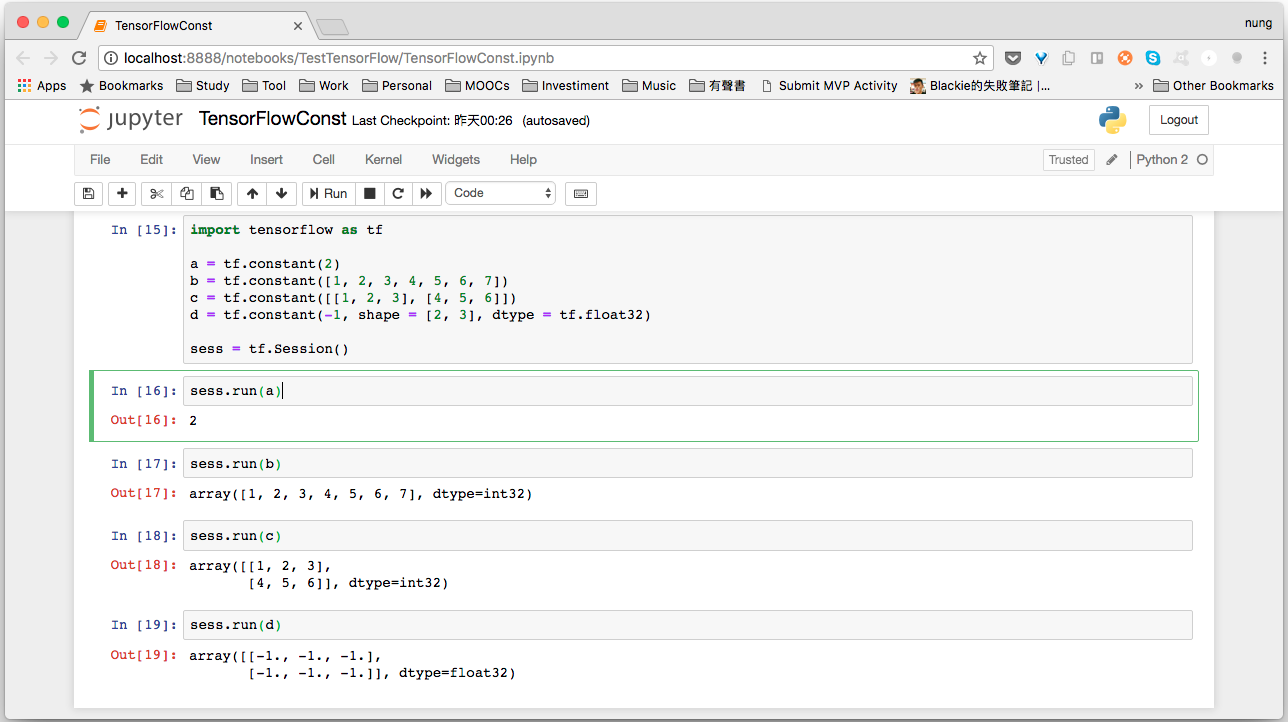The height and width of the screenshot is (722, 1288).
Task: Open the Pocket extension icon
Action: [x=1013, y=58]
